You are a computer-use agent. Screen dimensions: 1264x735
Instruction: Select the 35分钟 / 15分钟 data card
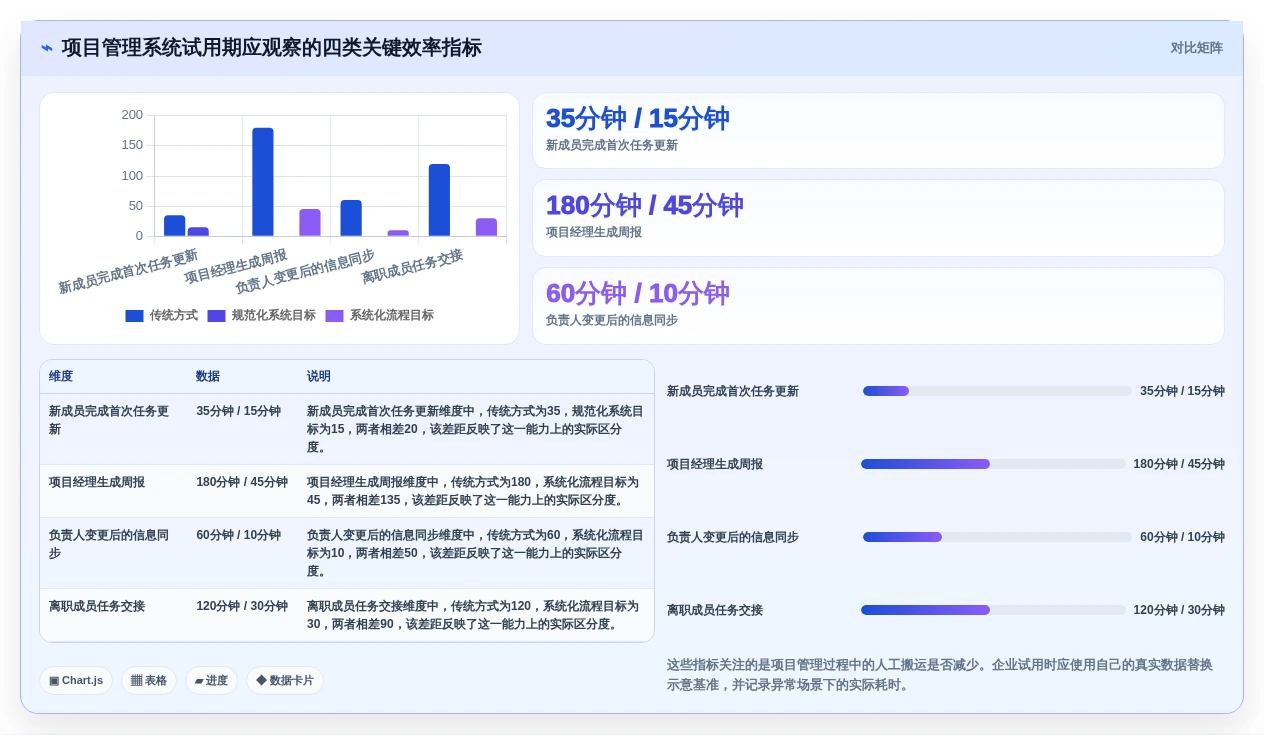point(878,131)
